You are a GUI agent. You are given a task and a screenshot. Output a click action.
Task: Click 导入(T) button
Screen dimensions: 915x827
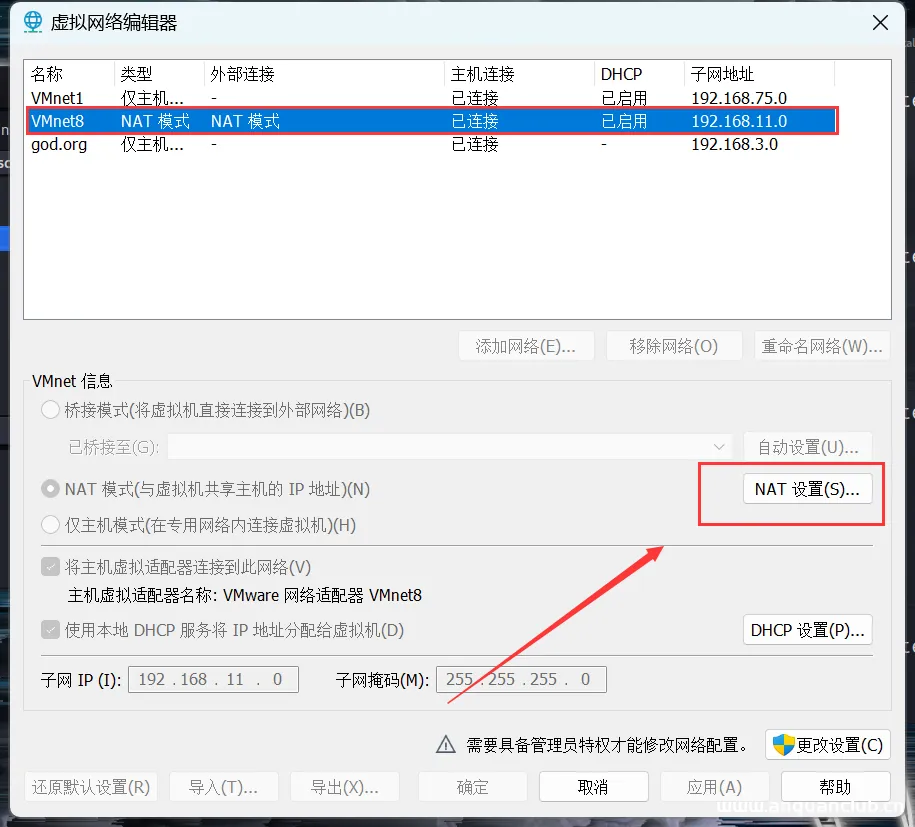223,786
